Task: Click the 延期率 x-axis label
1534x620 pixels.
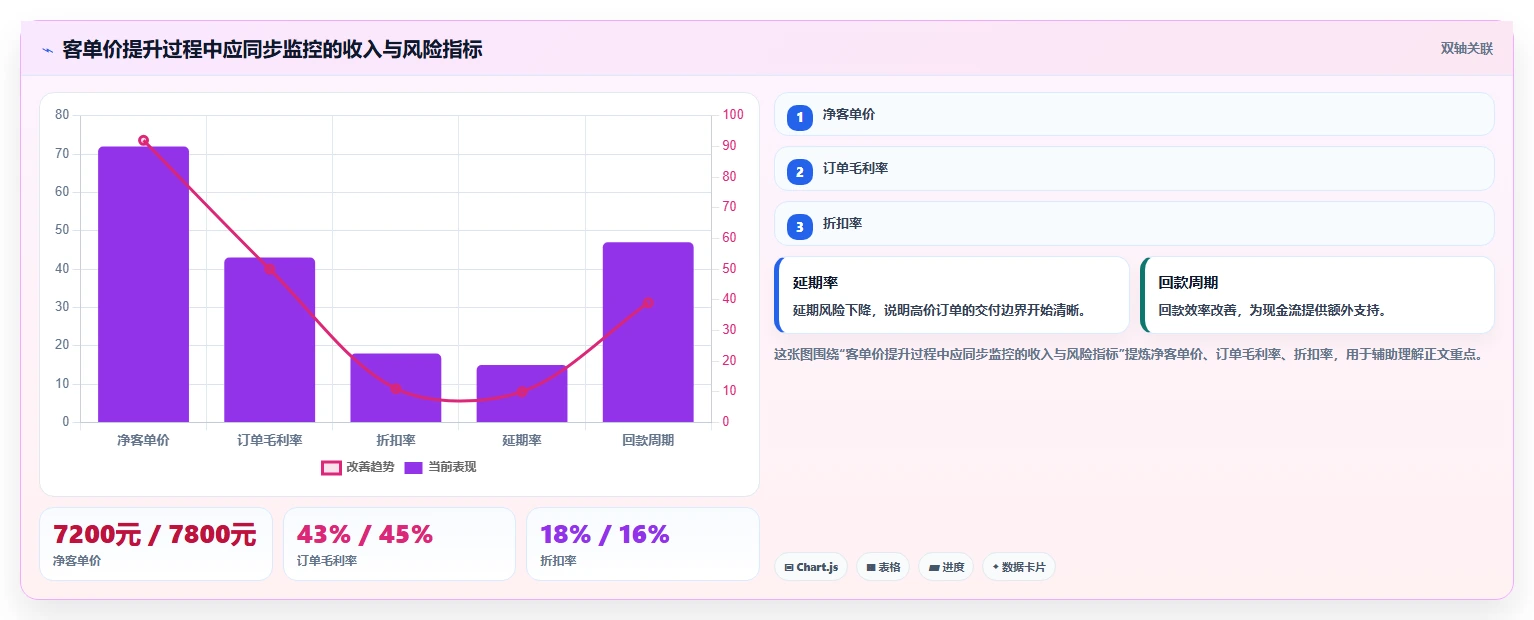Action: pos(521,440)
